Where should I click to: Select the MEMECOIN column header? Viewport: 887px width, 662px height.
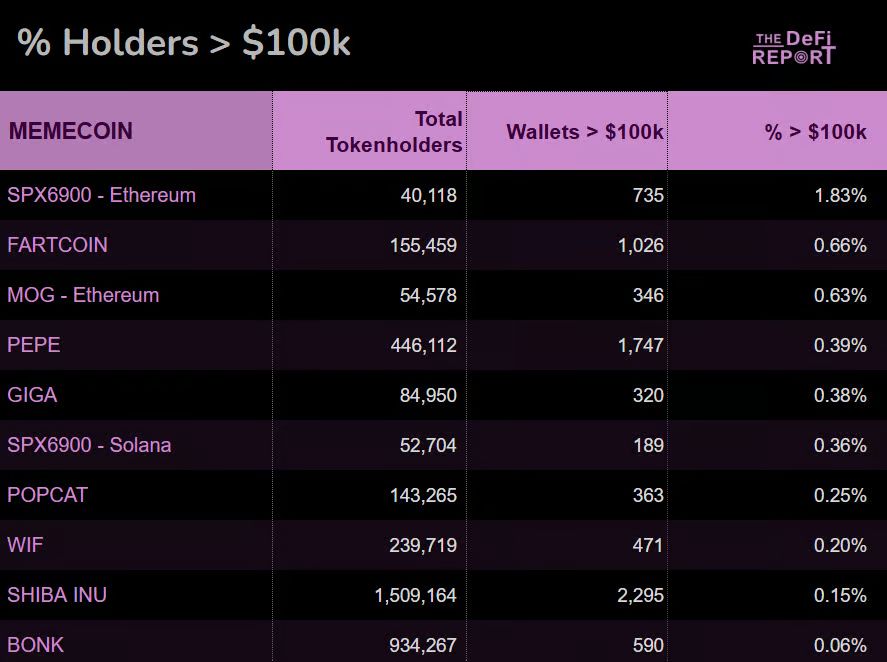(x=70, y=131)
